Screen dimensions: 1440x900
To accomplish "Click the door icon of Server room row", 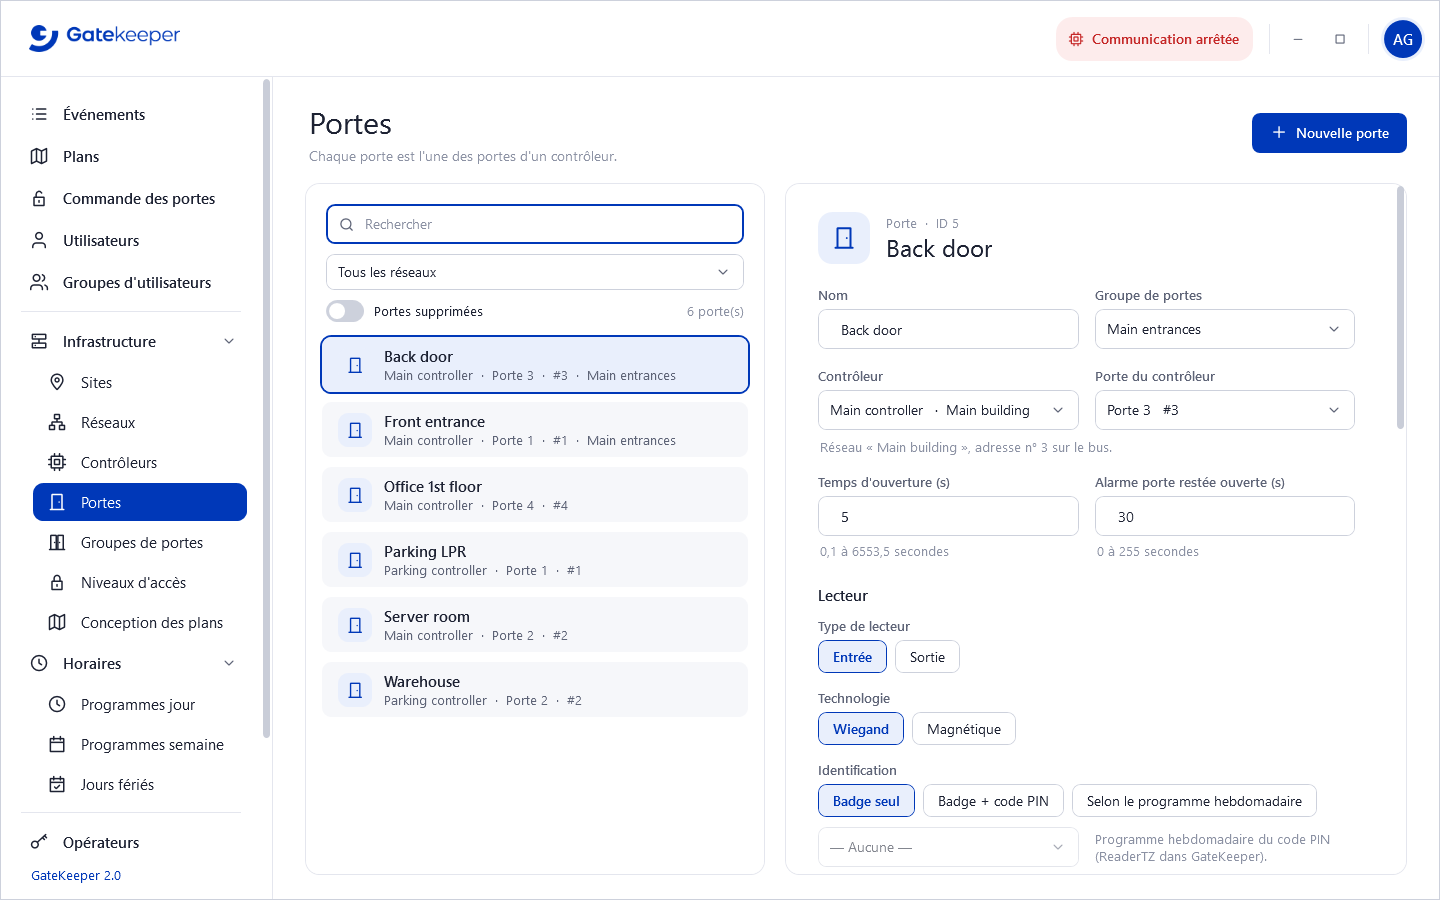I will pos(355,625).
